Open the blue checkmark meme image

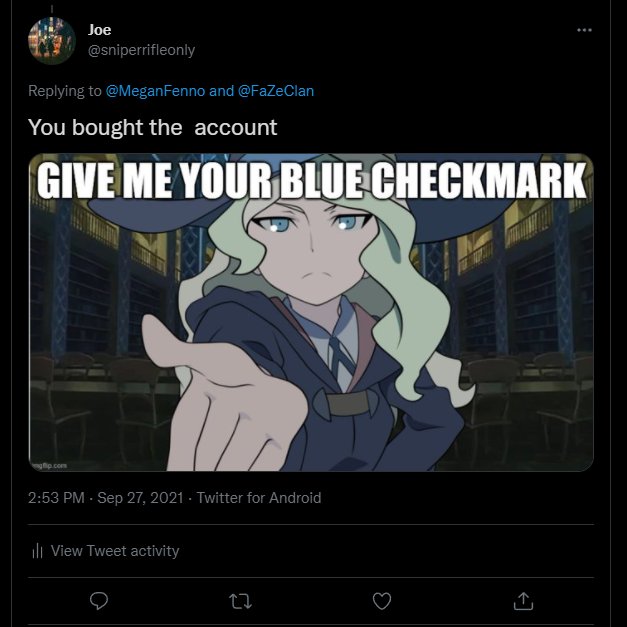pos(311,312)
